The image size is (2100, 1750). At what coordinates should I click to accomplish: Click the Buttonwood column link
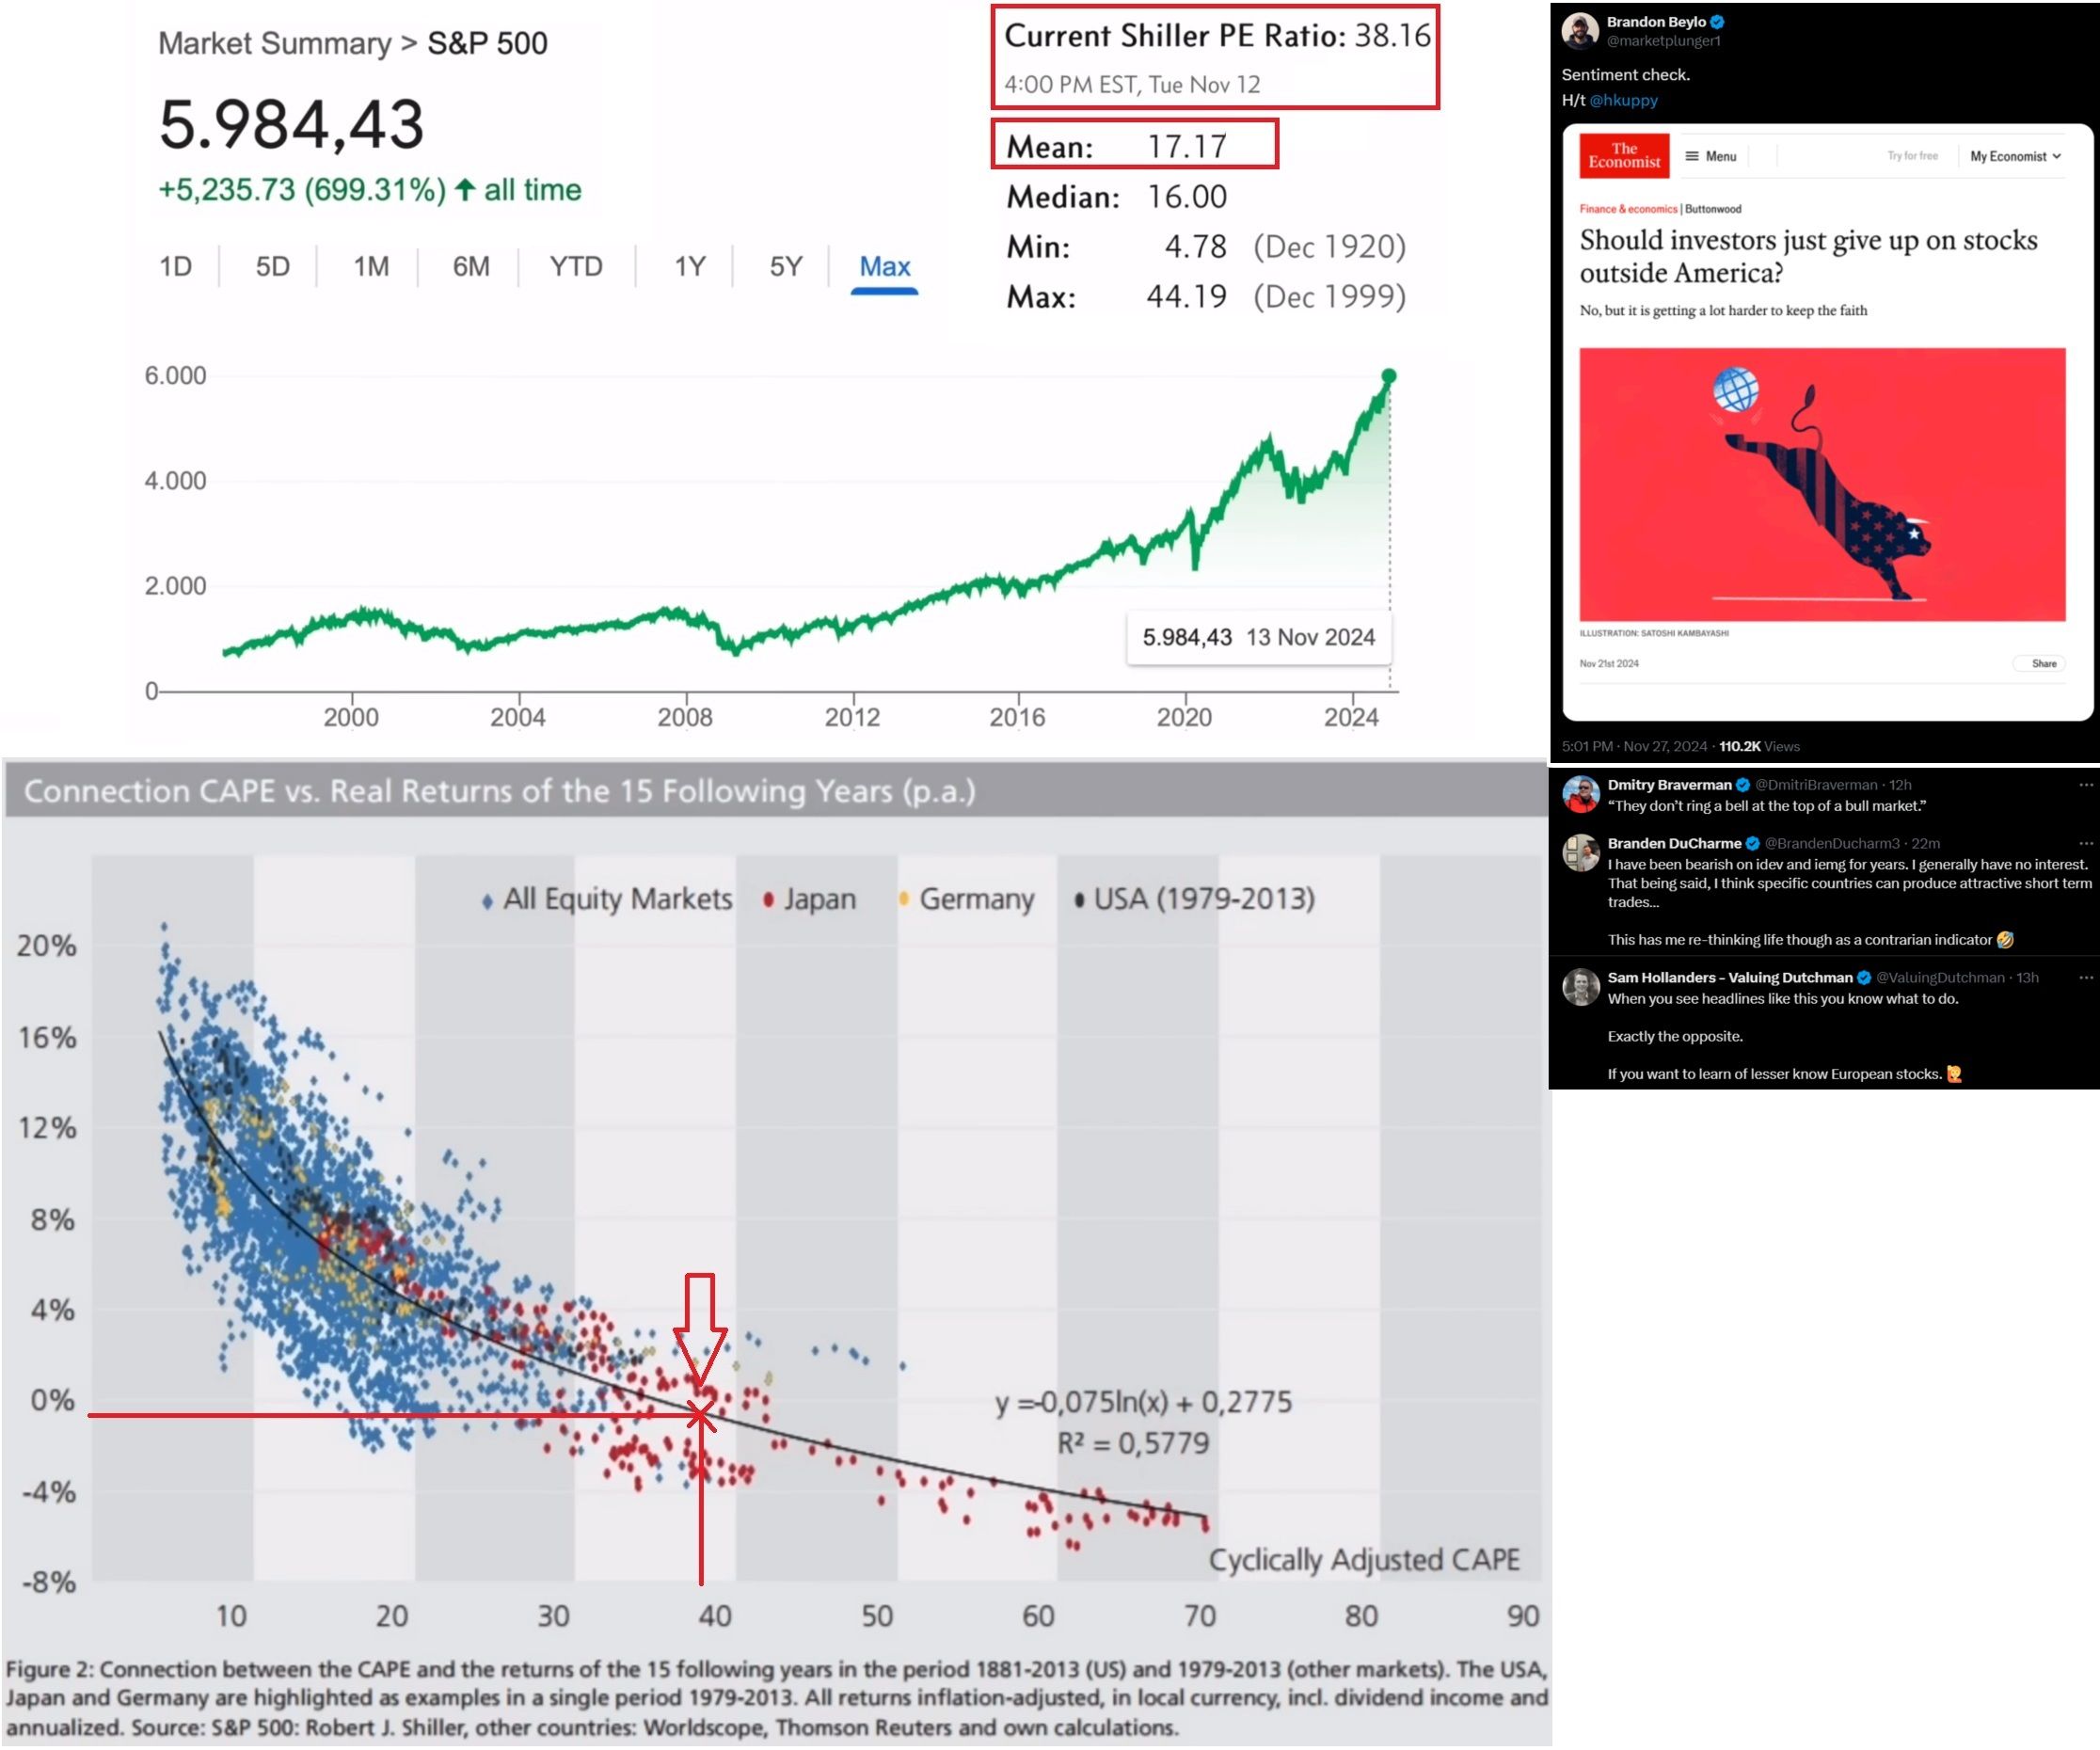1713,209
